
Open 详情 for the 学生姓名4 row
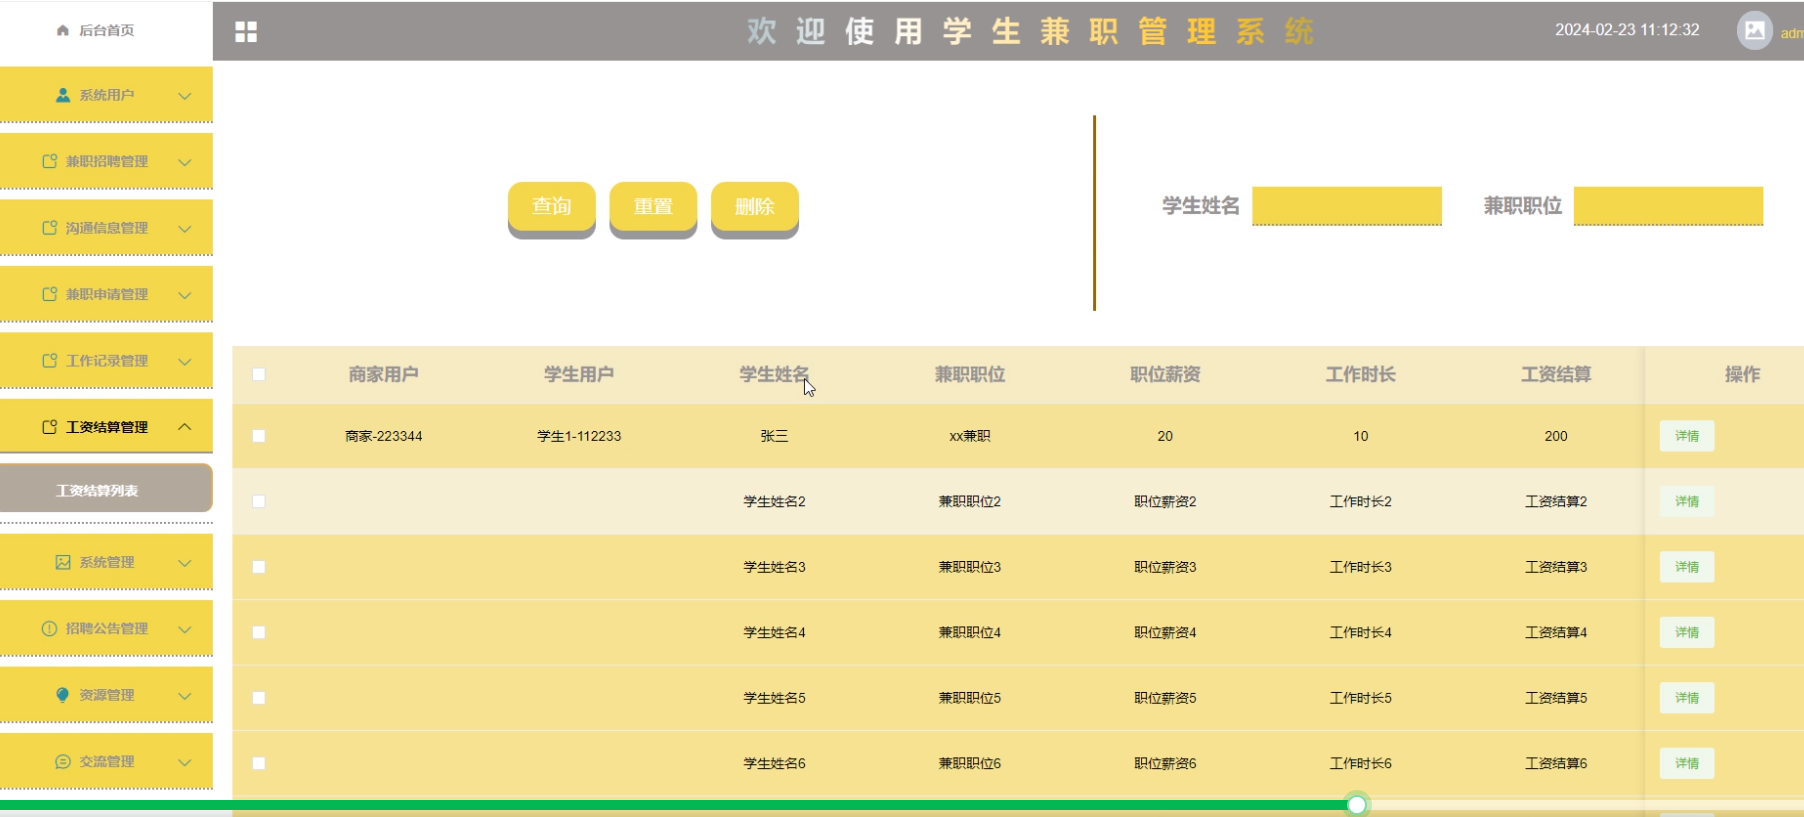(1687, 632)
